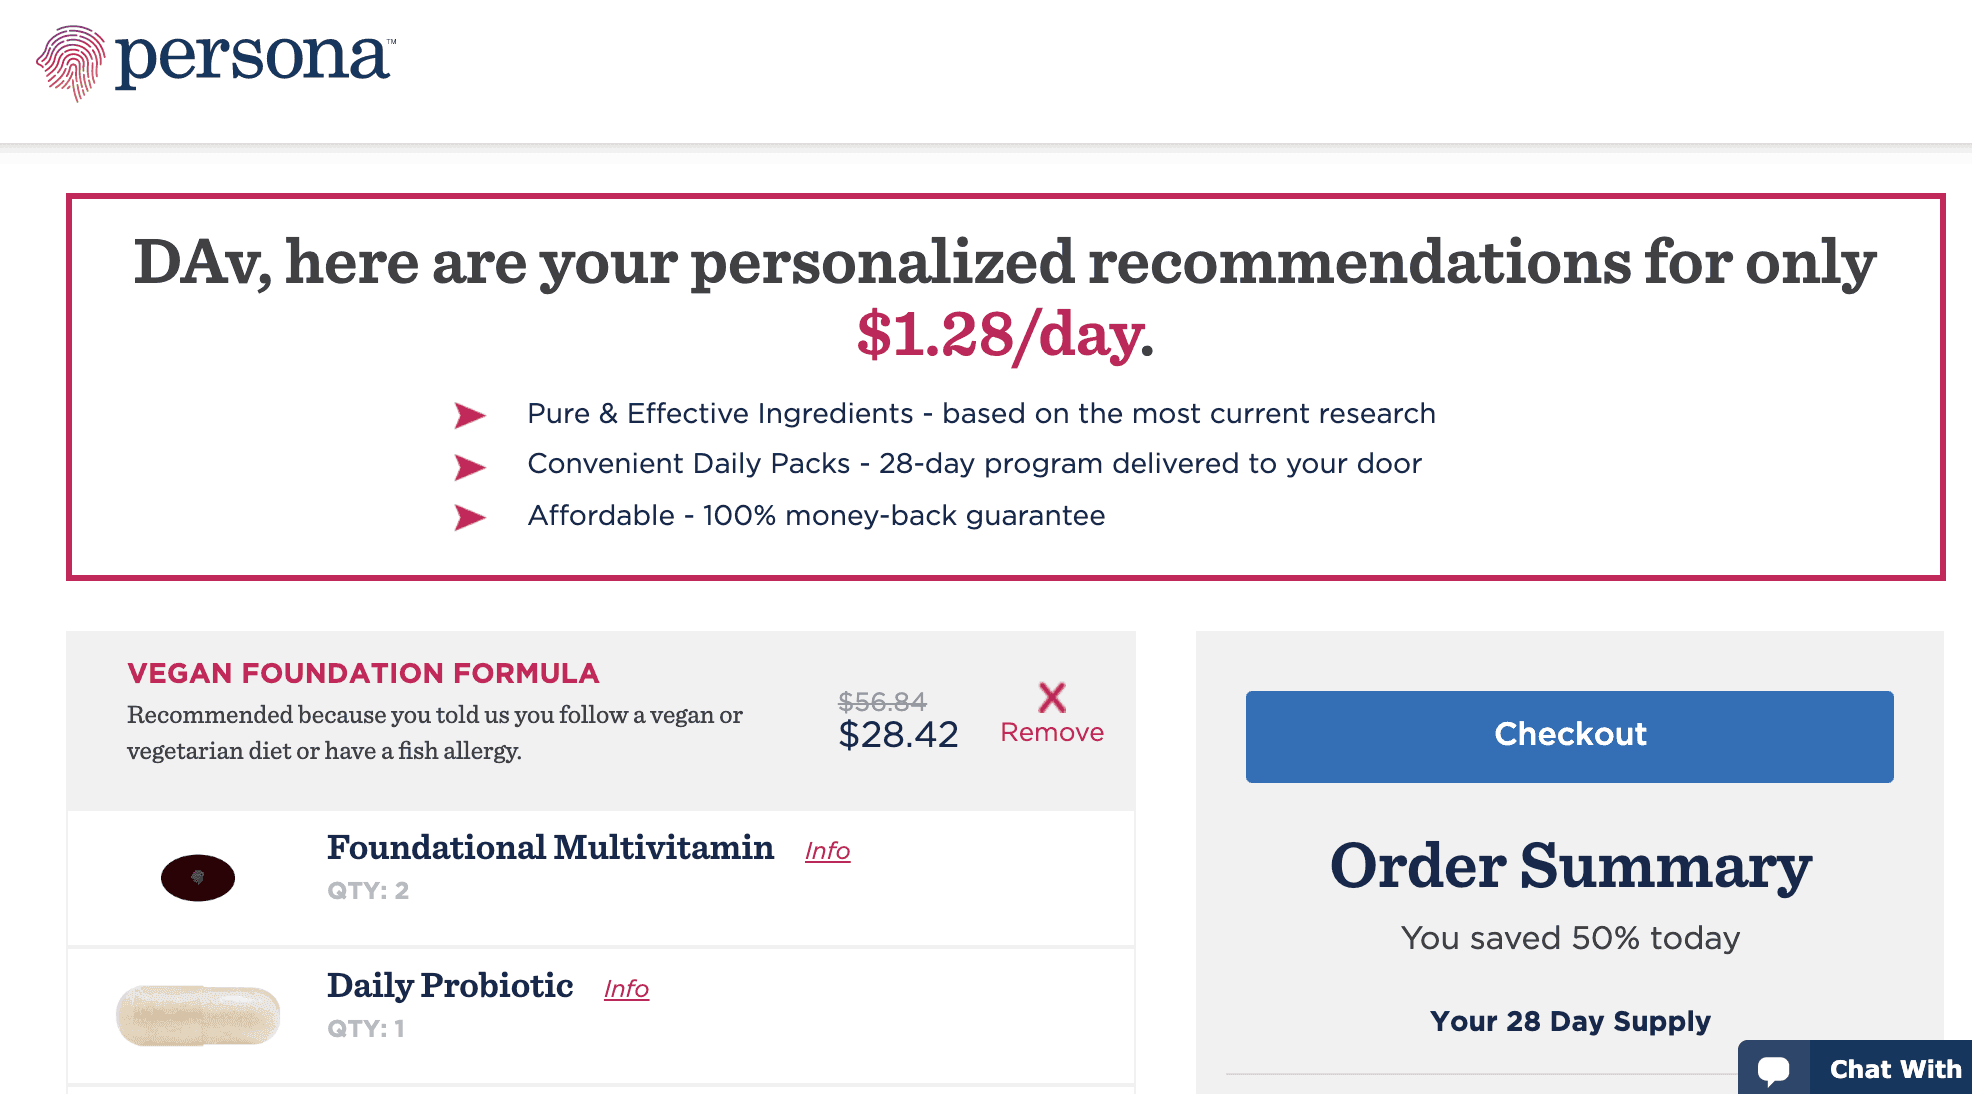Click the red X remove icon

pyautogui.click(x=1051, y=698)
